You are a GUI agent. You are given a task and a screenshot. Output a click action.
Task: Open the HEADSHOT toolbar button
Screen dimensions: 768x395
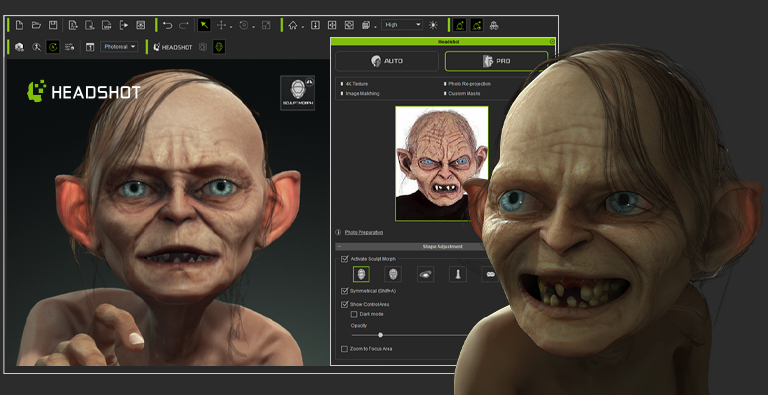click(173, 47)
